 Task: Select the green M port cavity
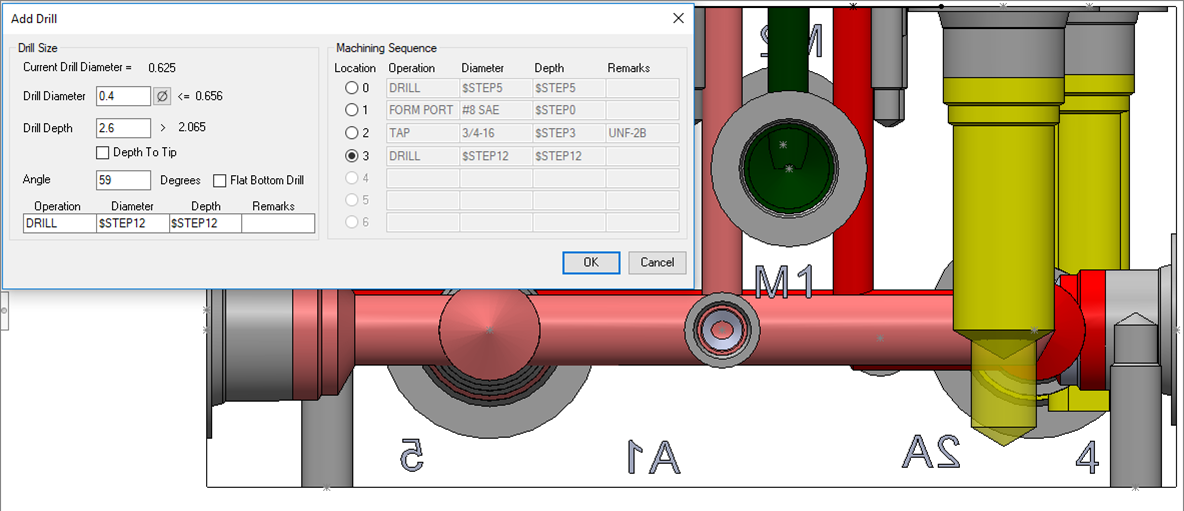[x=786, y=161]
